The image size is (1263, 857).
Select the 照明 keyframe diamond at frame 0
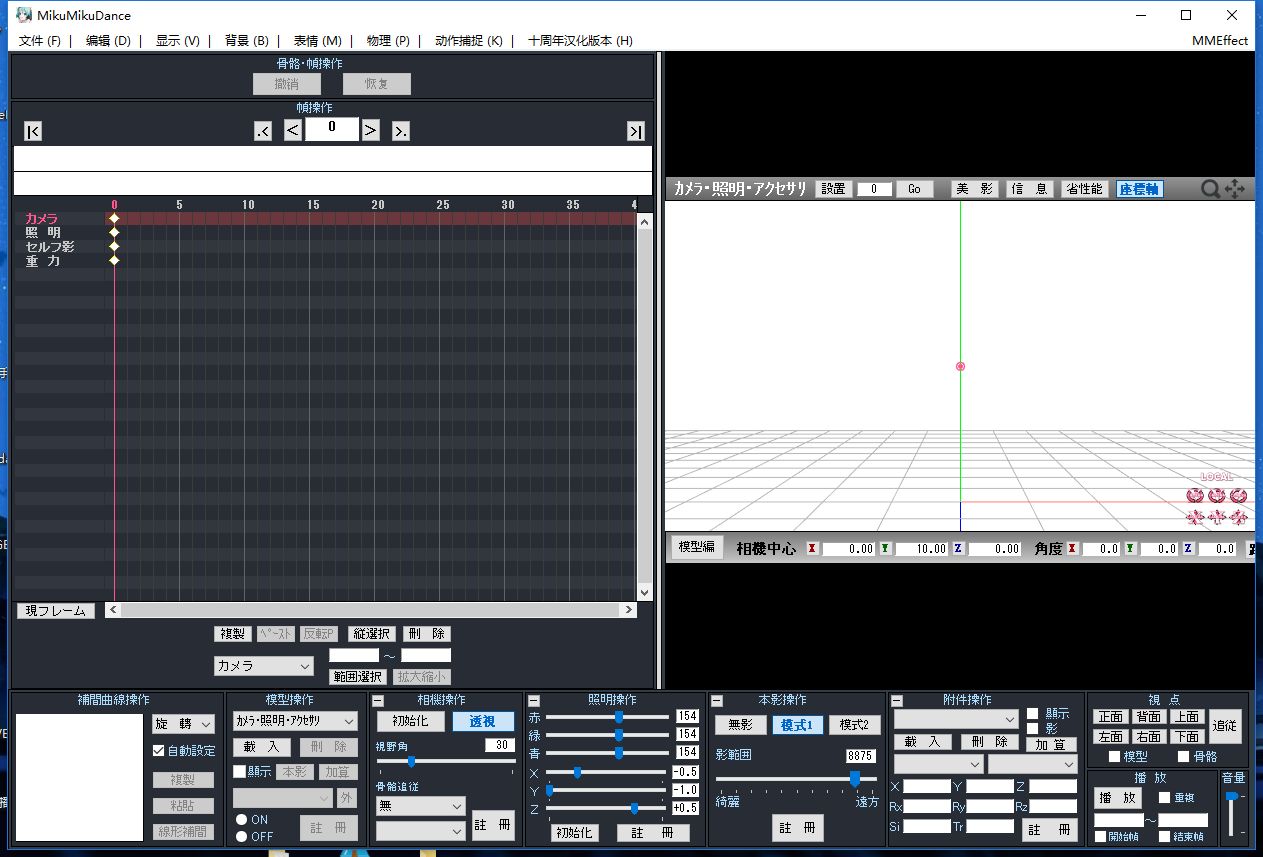coord(114,232)
